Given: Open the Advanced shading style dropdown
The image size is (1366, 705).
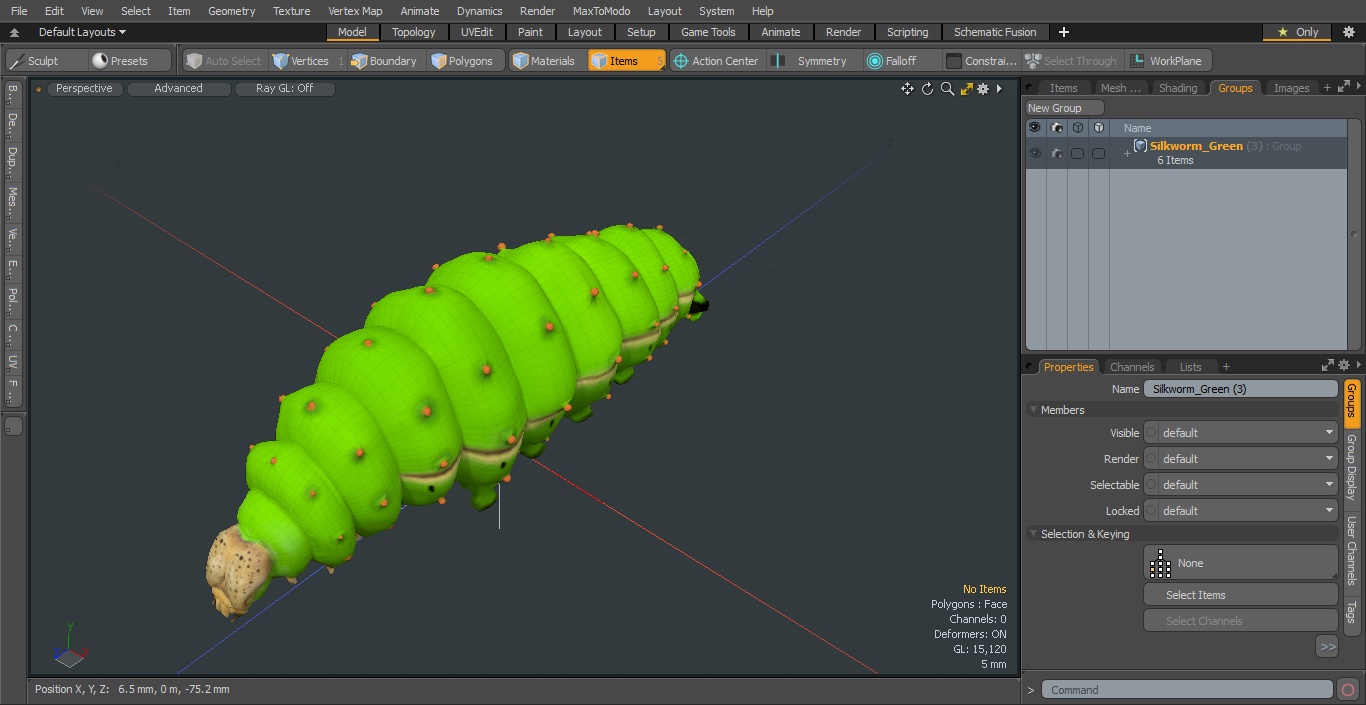Looking at the screenshot, I should click(x=179, y=88).
